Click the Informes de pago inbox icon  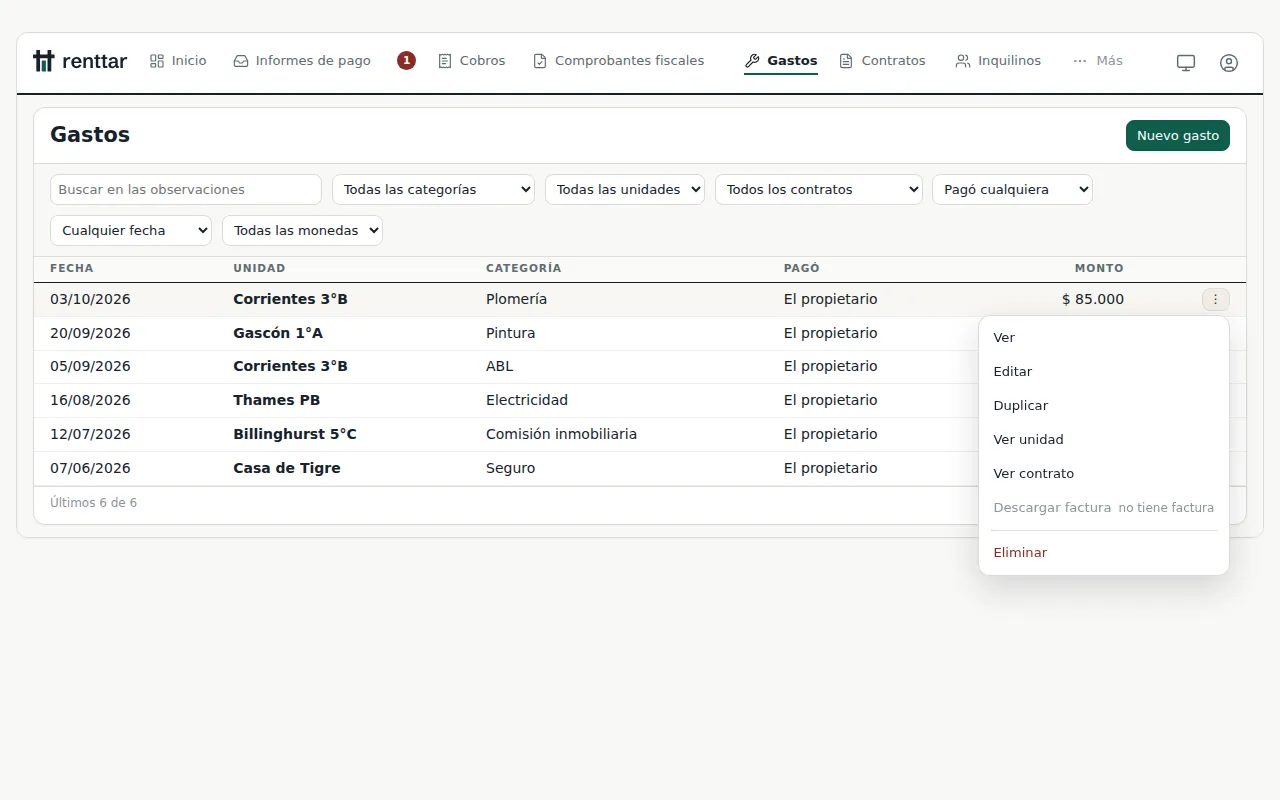(x=241, y=61)
